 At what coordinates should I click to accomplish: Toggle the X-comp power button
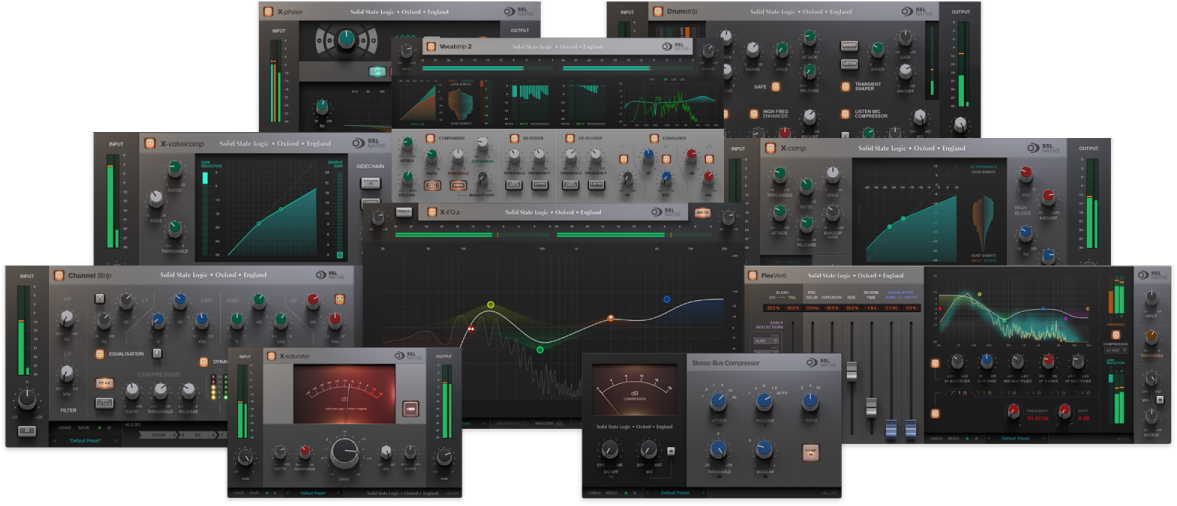(x=770, y=148)
